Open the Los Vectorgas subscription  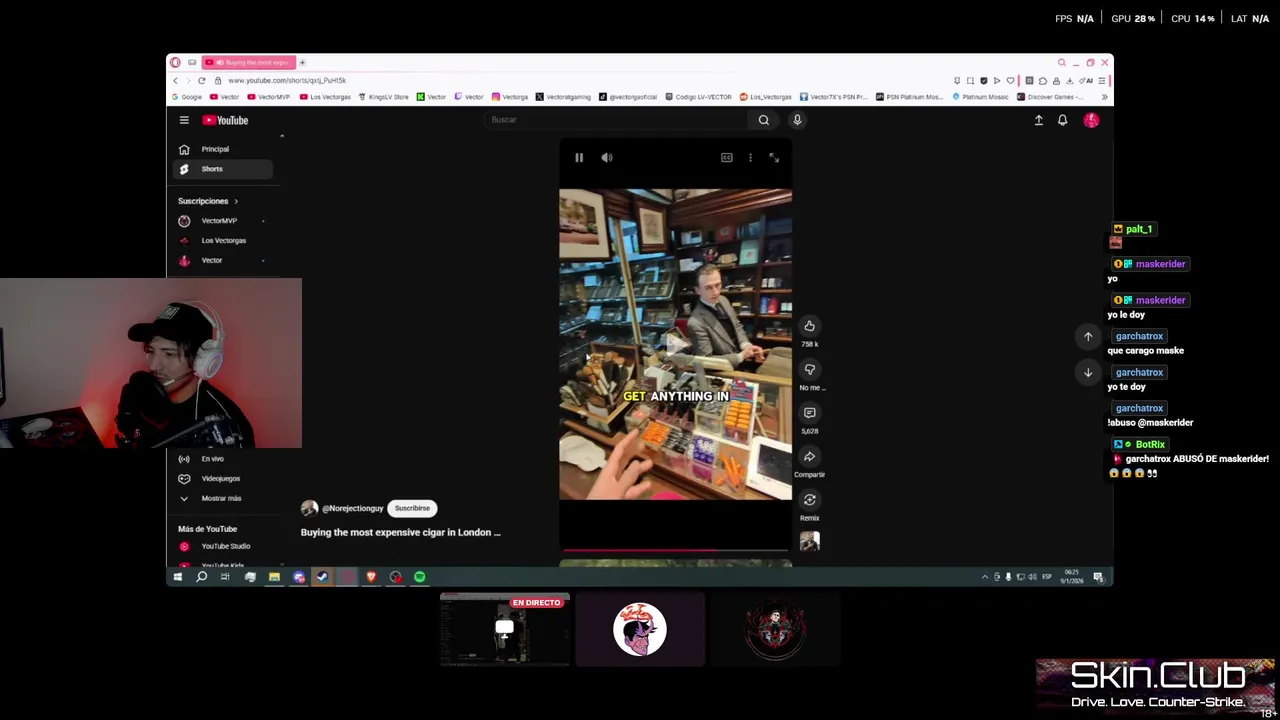(x=222, y=241)
